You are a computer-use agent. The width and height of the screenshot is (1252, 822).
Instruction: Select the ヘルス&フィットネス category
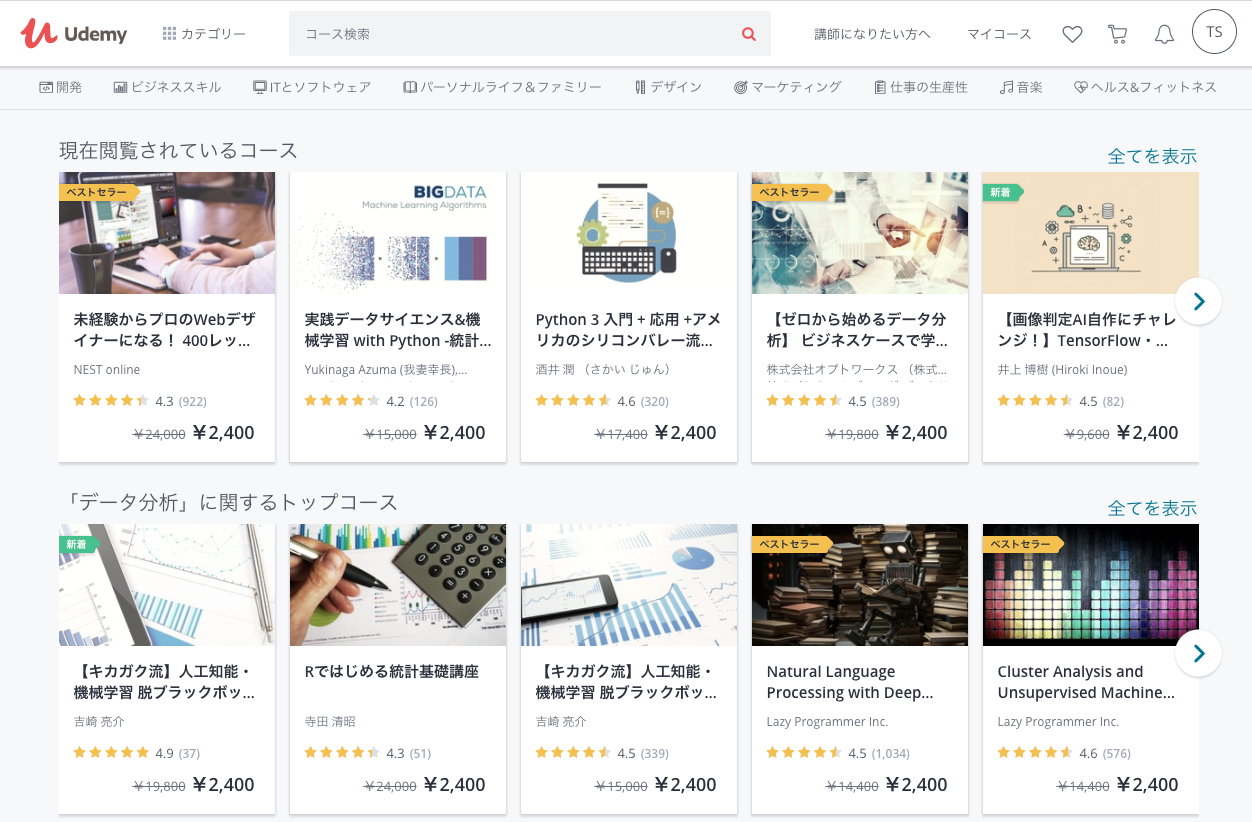1145,87
